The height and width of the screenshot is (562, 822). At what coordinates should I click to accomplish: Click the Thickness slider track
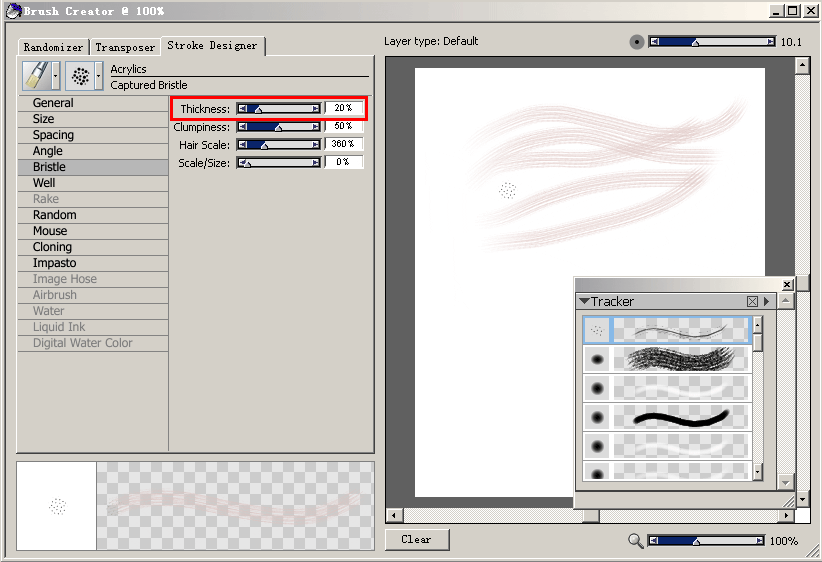tap(279, 109)
